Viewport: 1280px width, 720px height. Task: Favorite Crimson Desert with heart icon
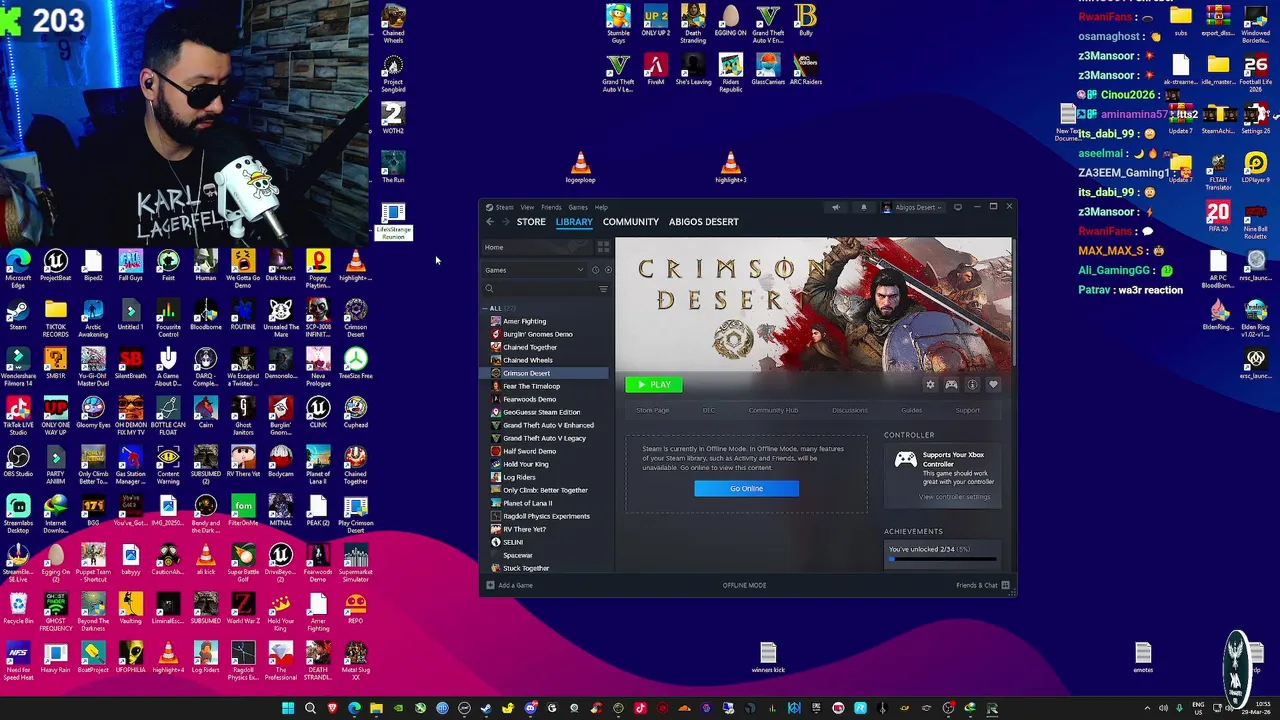993,385
